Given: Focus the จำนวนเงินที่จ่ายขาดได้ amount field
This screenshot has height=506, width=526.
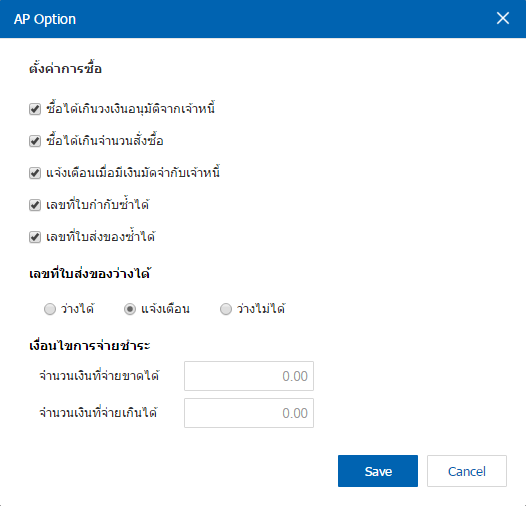Looking at the screenshot, I should coord(249,376).
